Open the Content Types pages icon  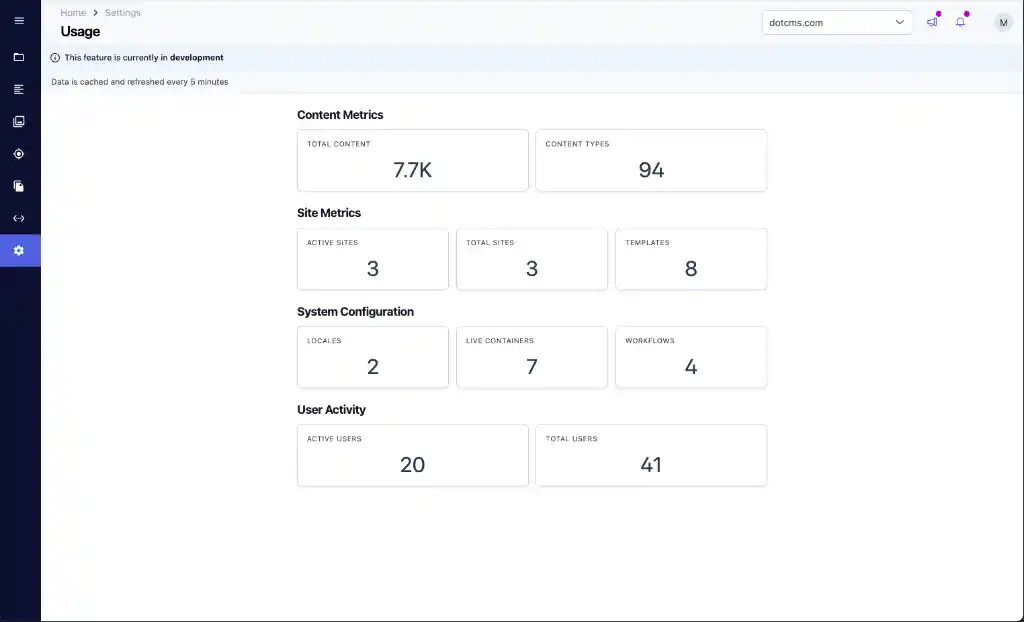coord(20,186)
